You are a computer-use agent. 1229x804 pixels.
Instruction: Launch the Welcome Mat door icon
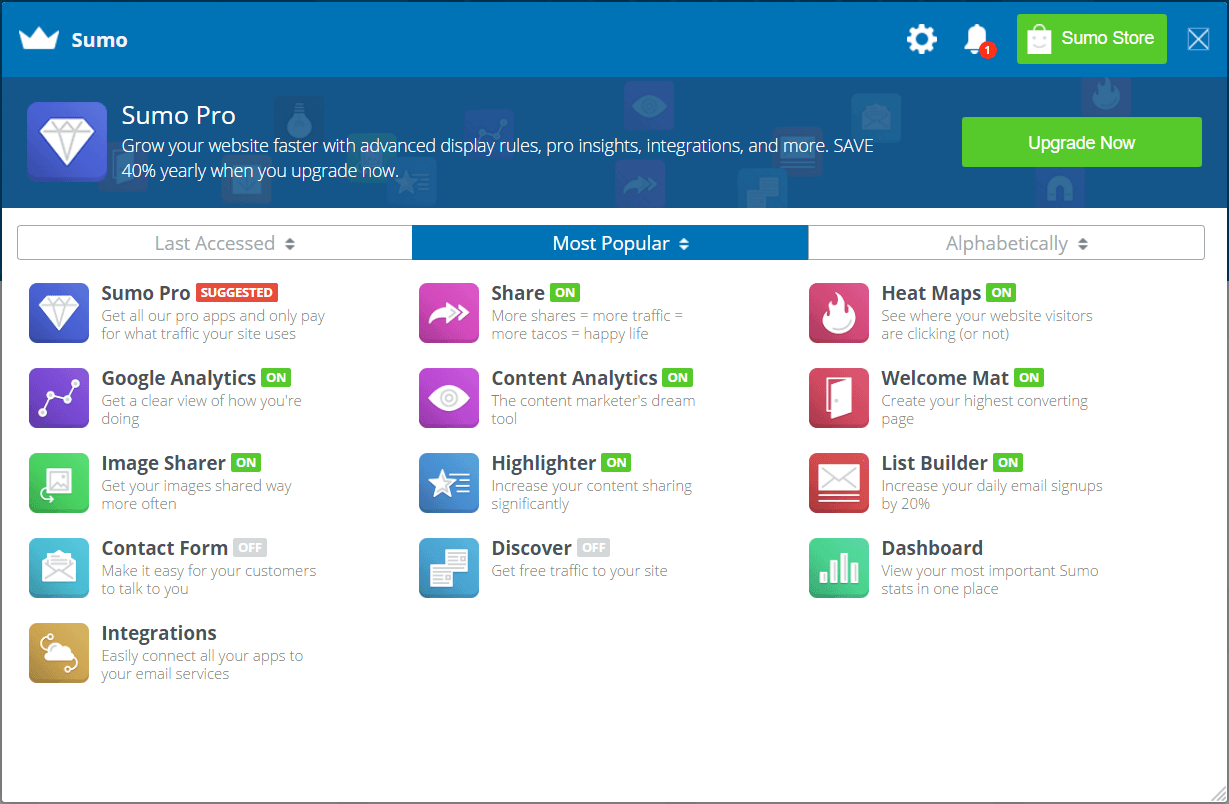point(839,398)
